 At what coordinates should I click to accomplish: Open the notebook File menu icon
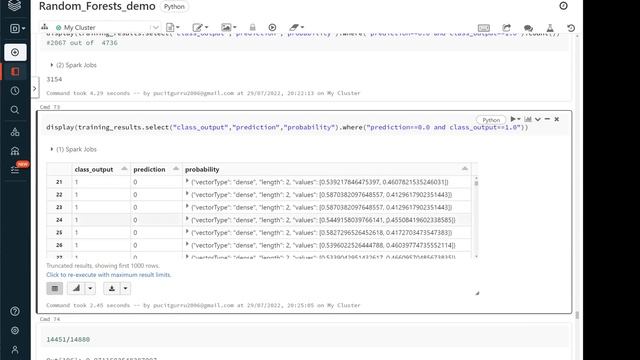pos(173,27)
